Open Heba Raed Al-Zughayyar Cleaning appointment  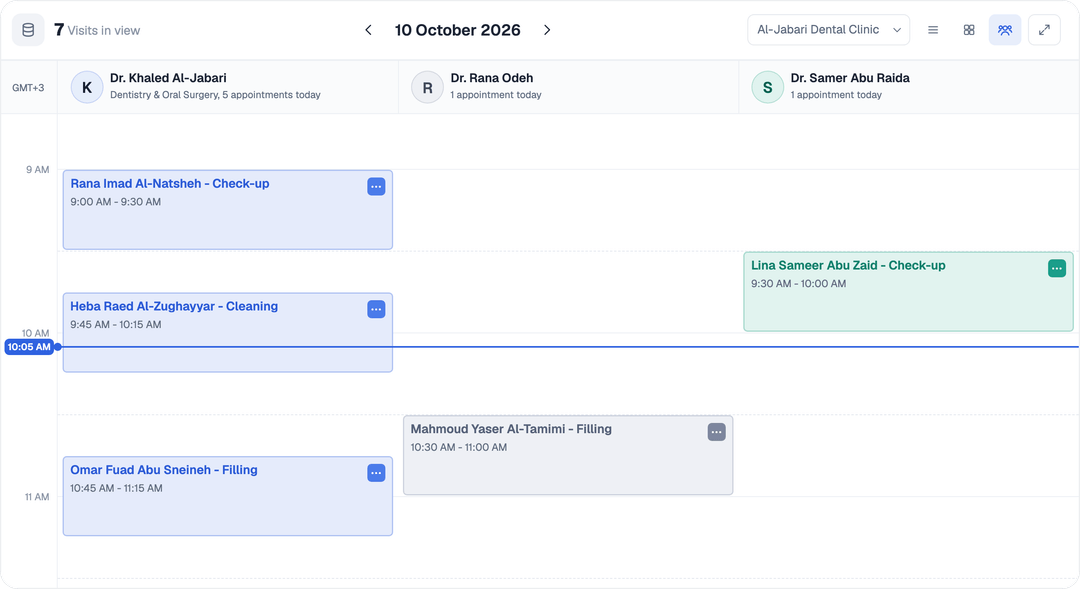[228, 333]
